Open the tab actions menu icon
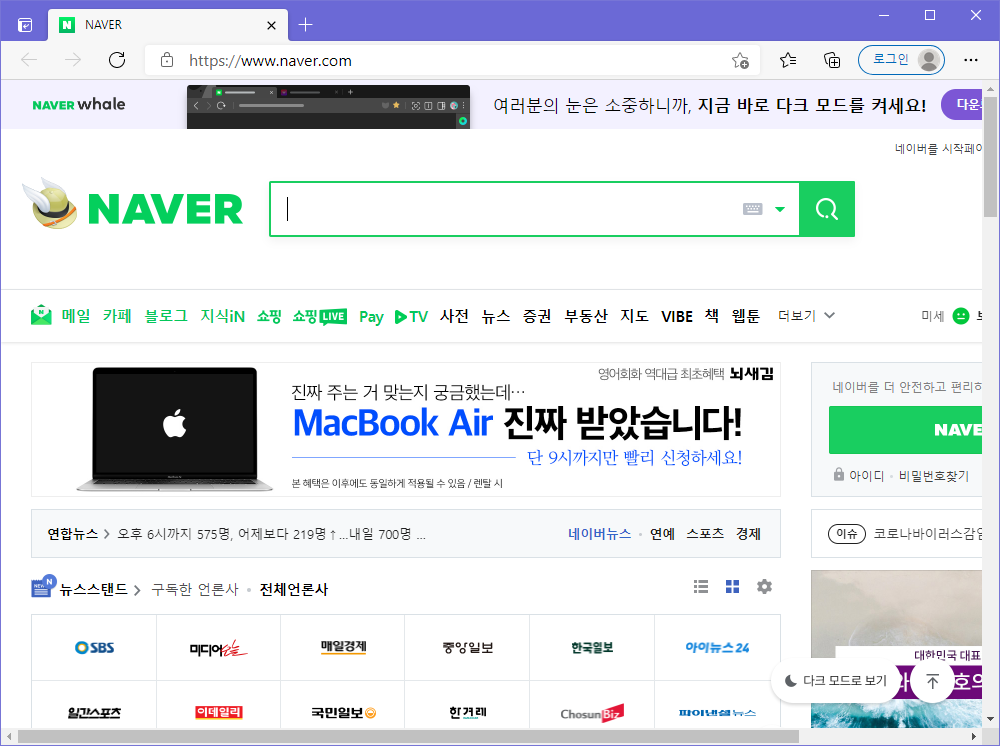This screenshot has width=1000, height=746. click(x=25, y=25)
